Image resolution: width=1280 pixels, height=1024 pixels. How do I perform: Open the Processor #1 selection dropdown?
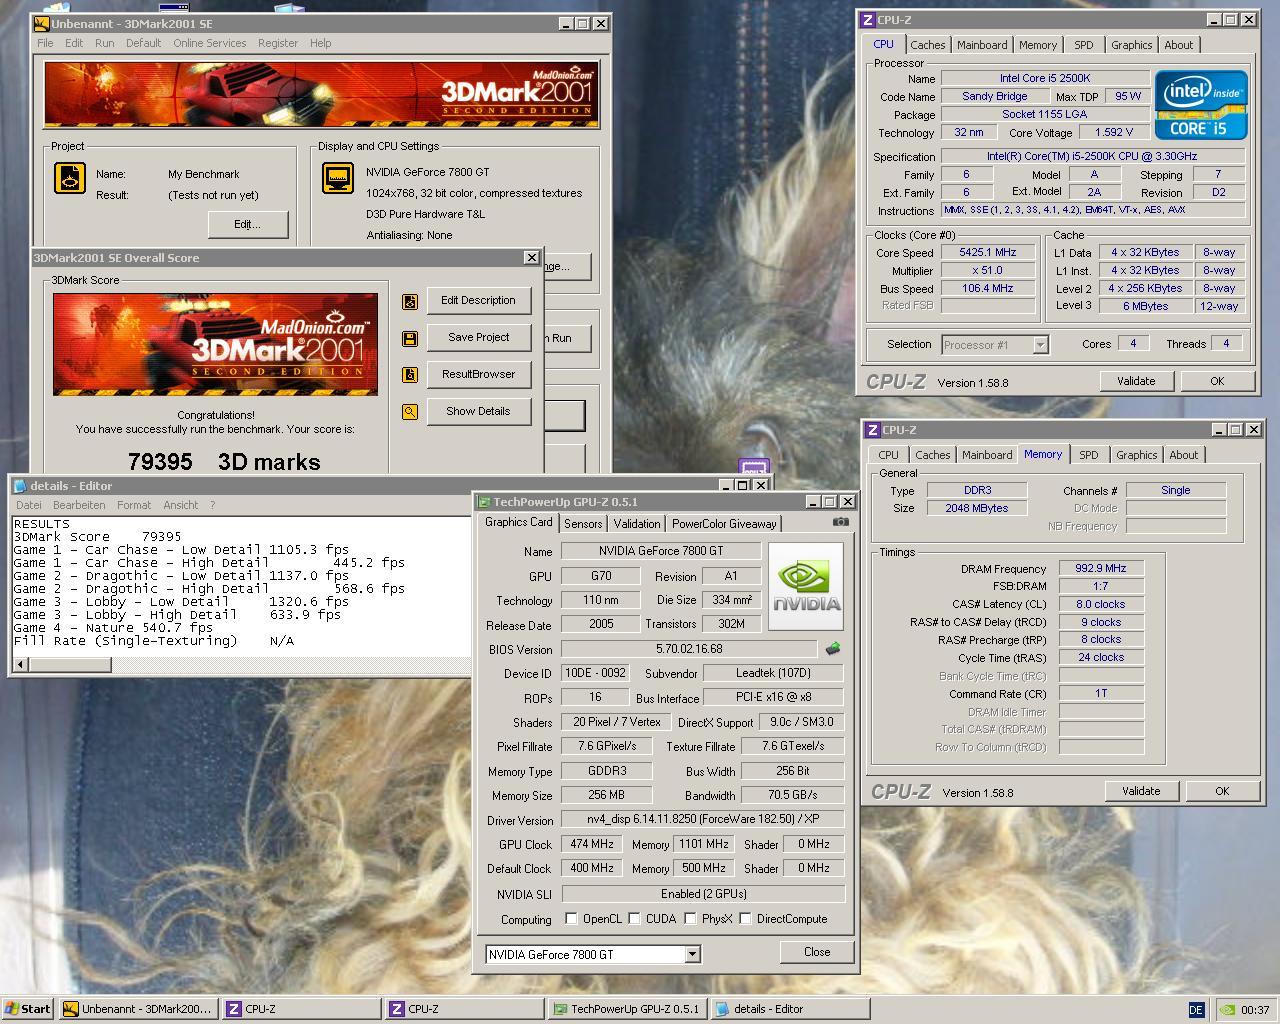pos(1040,345)
